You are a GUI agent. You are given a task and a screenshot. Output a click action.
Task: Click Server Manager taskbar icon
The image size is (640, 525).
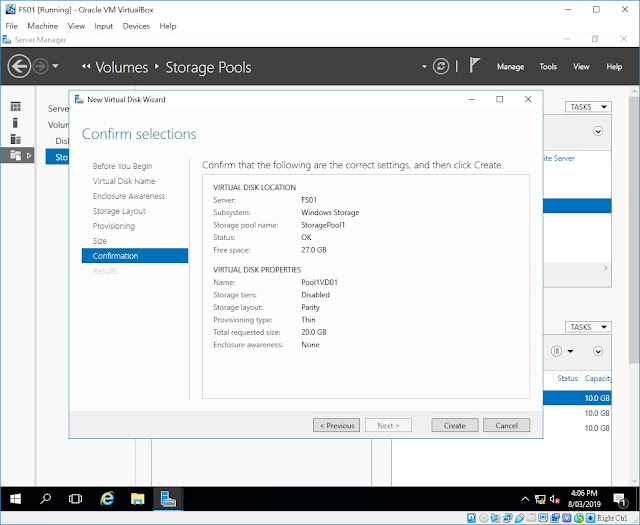(168, 498)
